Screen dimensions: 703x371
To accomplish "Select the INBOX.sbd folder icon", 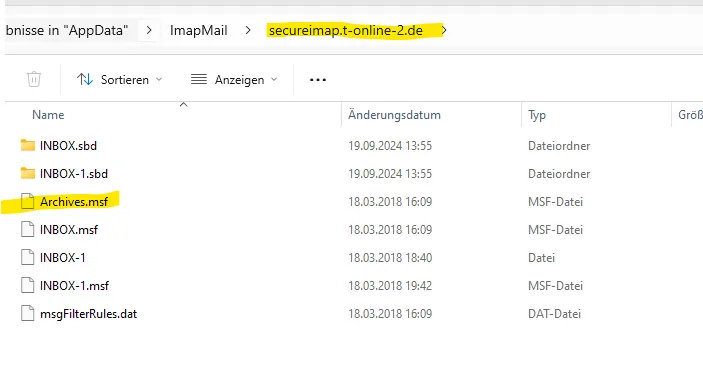I will (28, 145).
